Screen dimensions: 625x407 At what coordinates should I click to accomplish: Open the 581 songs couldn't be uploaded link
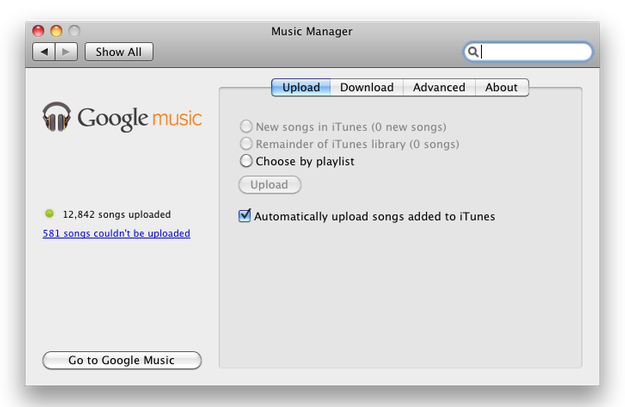point(116,233)
